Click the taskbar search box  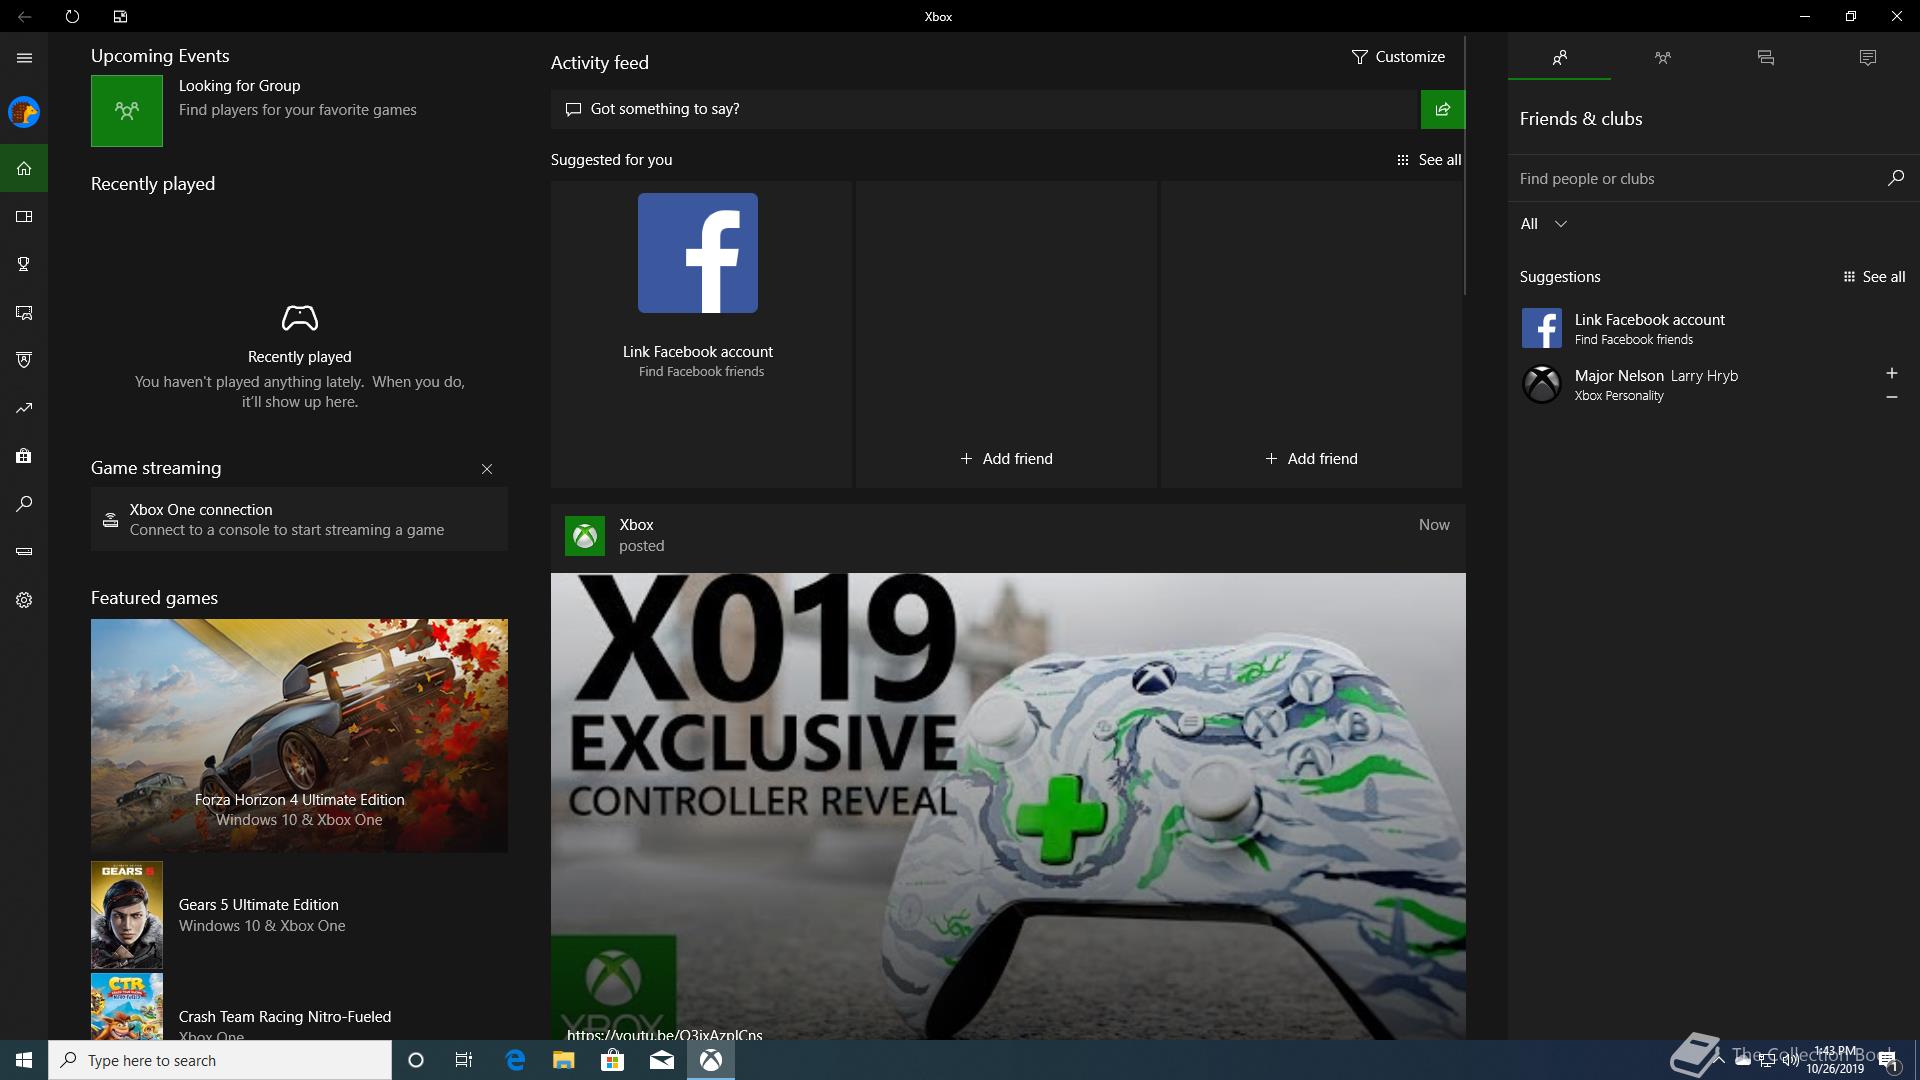tap(220, 1060)
